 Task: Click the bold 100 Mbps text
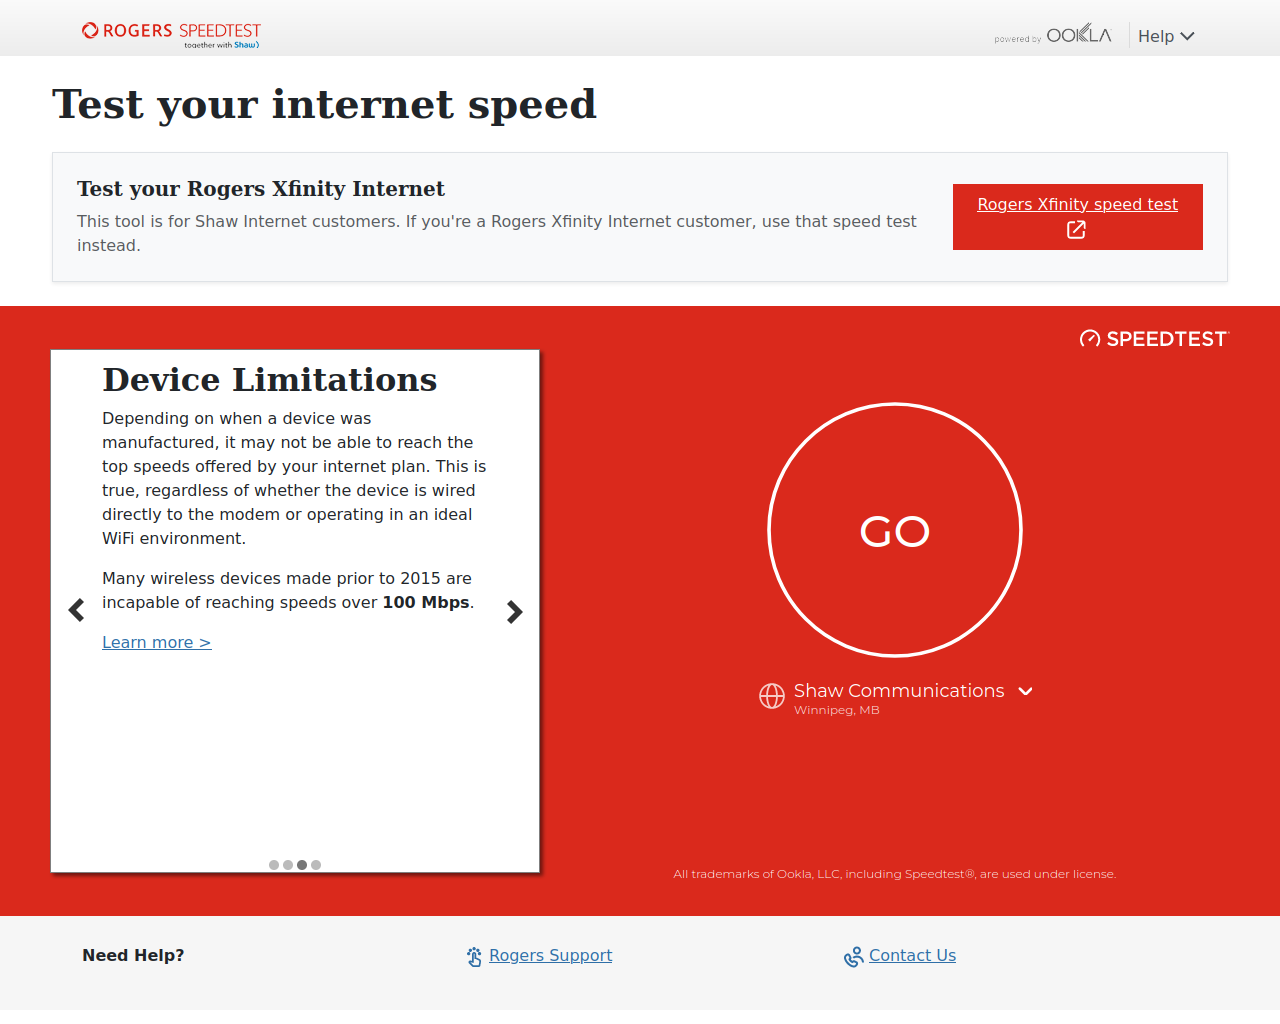[x=426, y=602]
